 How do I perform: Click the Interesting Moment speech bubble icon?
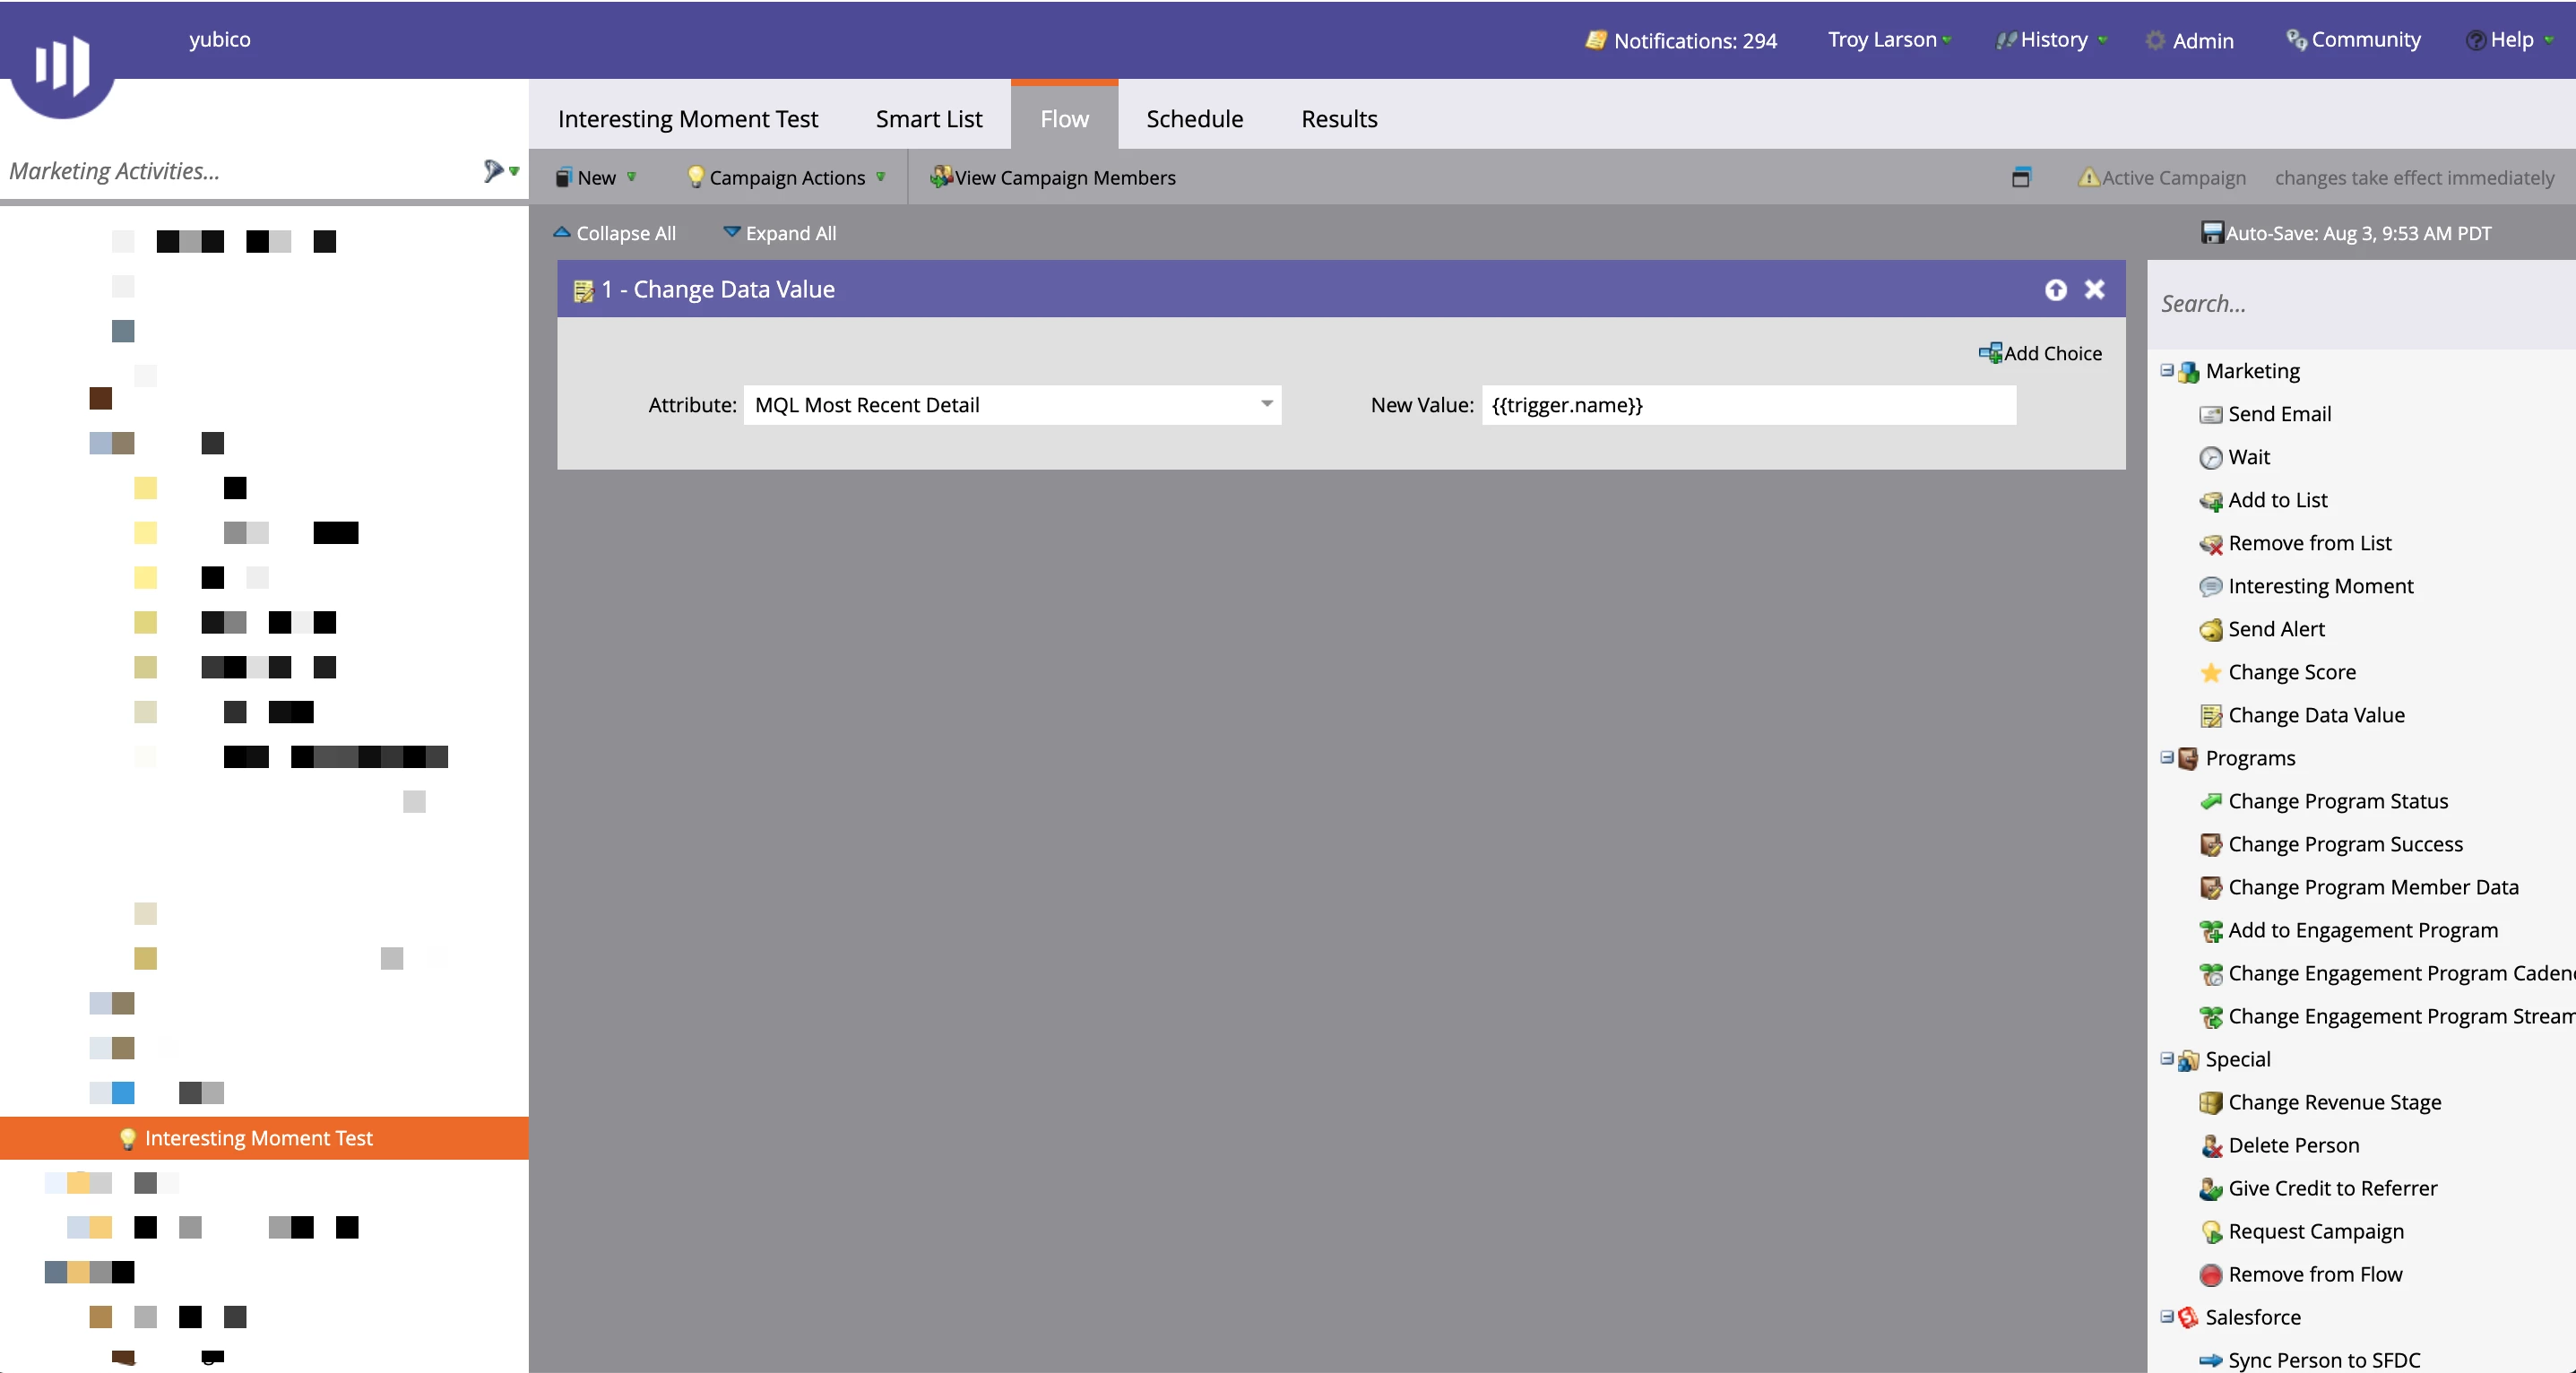pos(2210,586)
